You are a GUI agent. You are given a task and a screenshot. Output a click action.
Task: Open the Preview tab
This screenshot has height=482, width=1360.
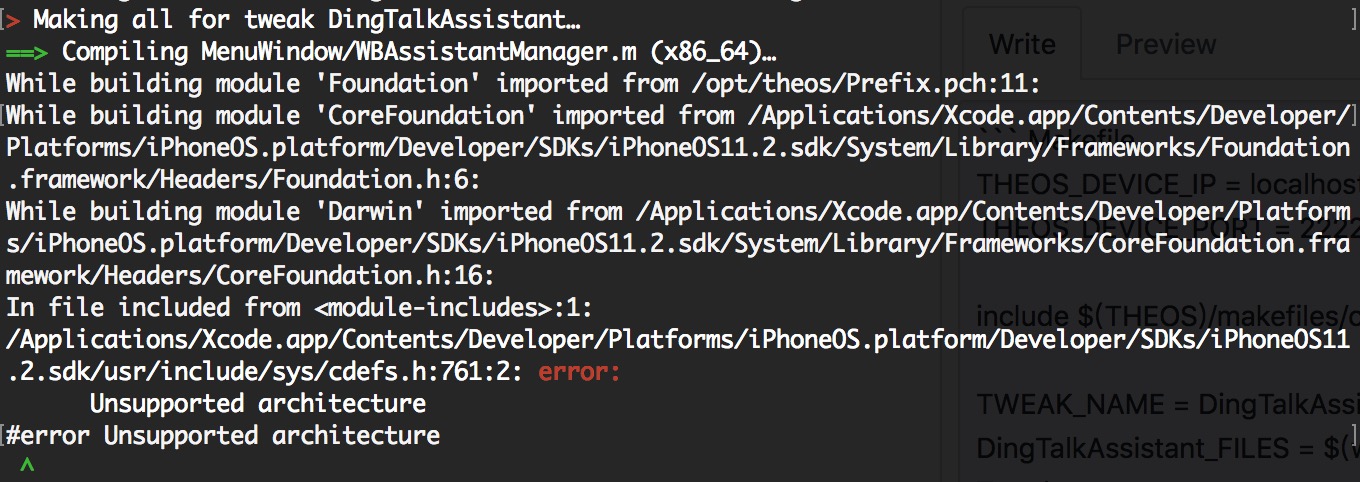click(1166, 44)
